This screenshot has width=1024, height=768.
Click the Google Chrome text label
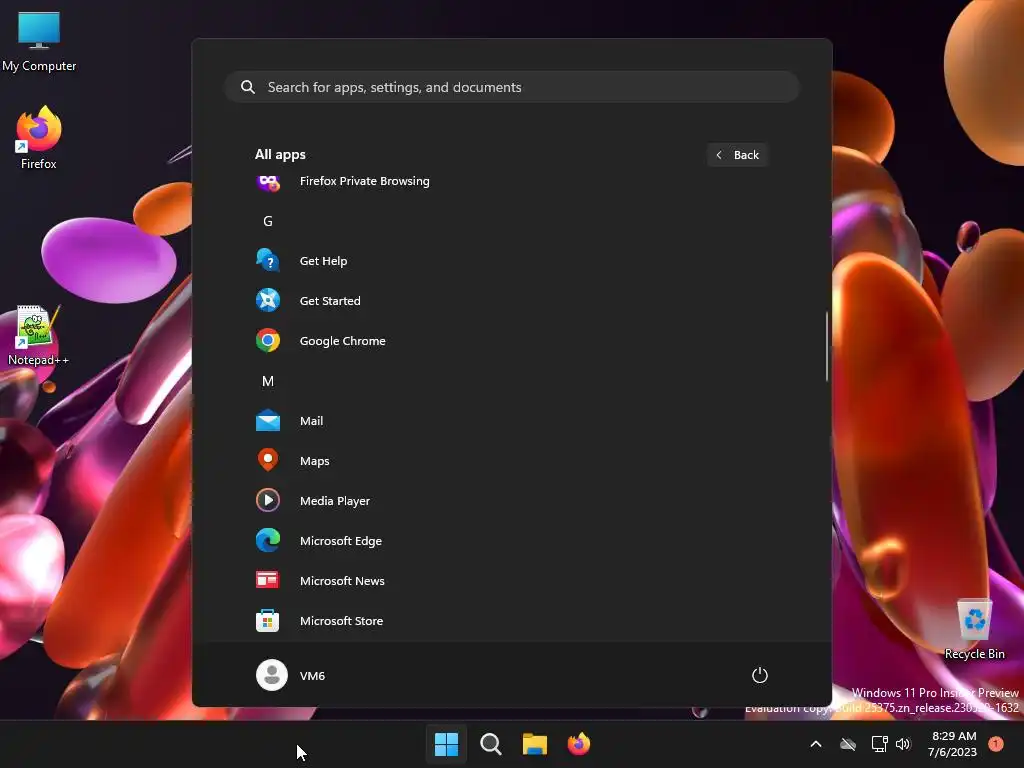point(342,341)
